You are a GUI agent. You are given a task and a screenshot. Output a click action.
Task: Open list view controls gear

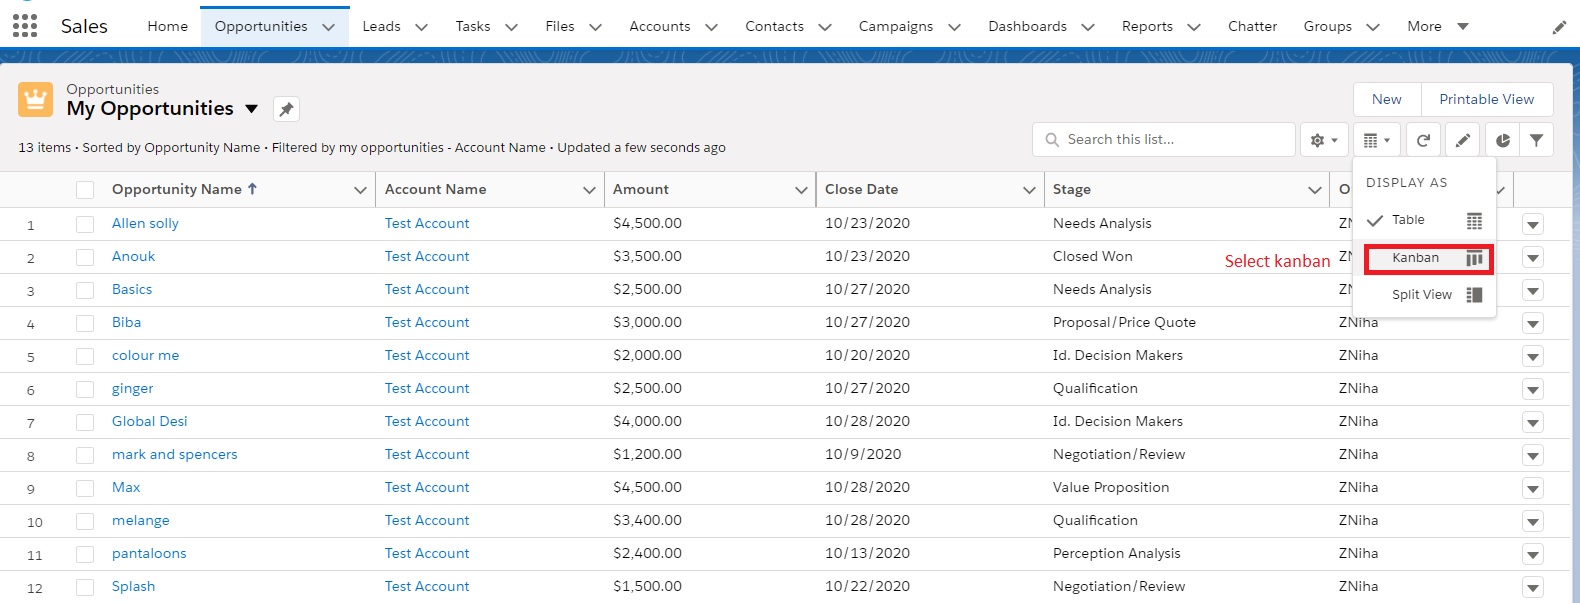tap(1324, 140)
